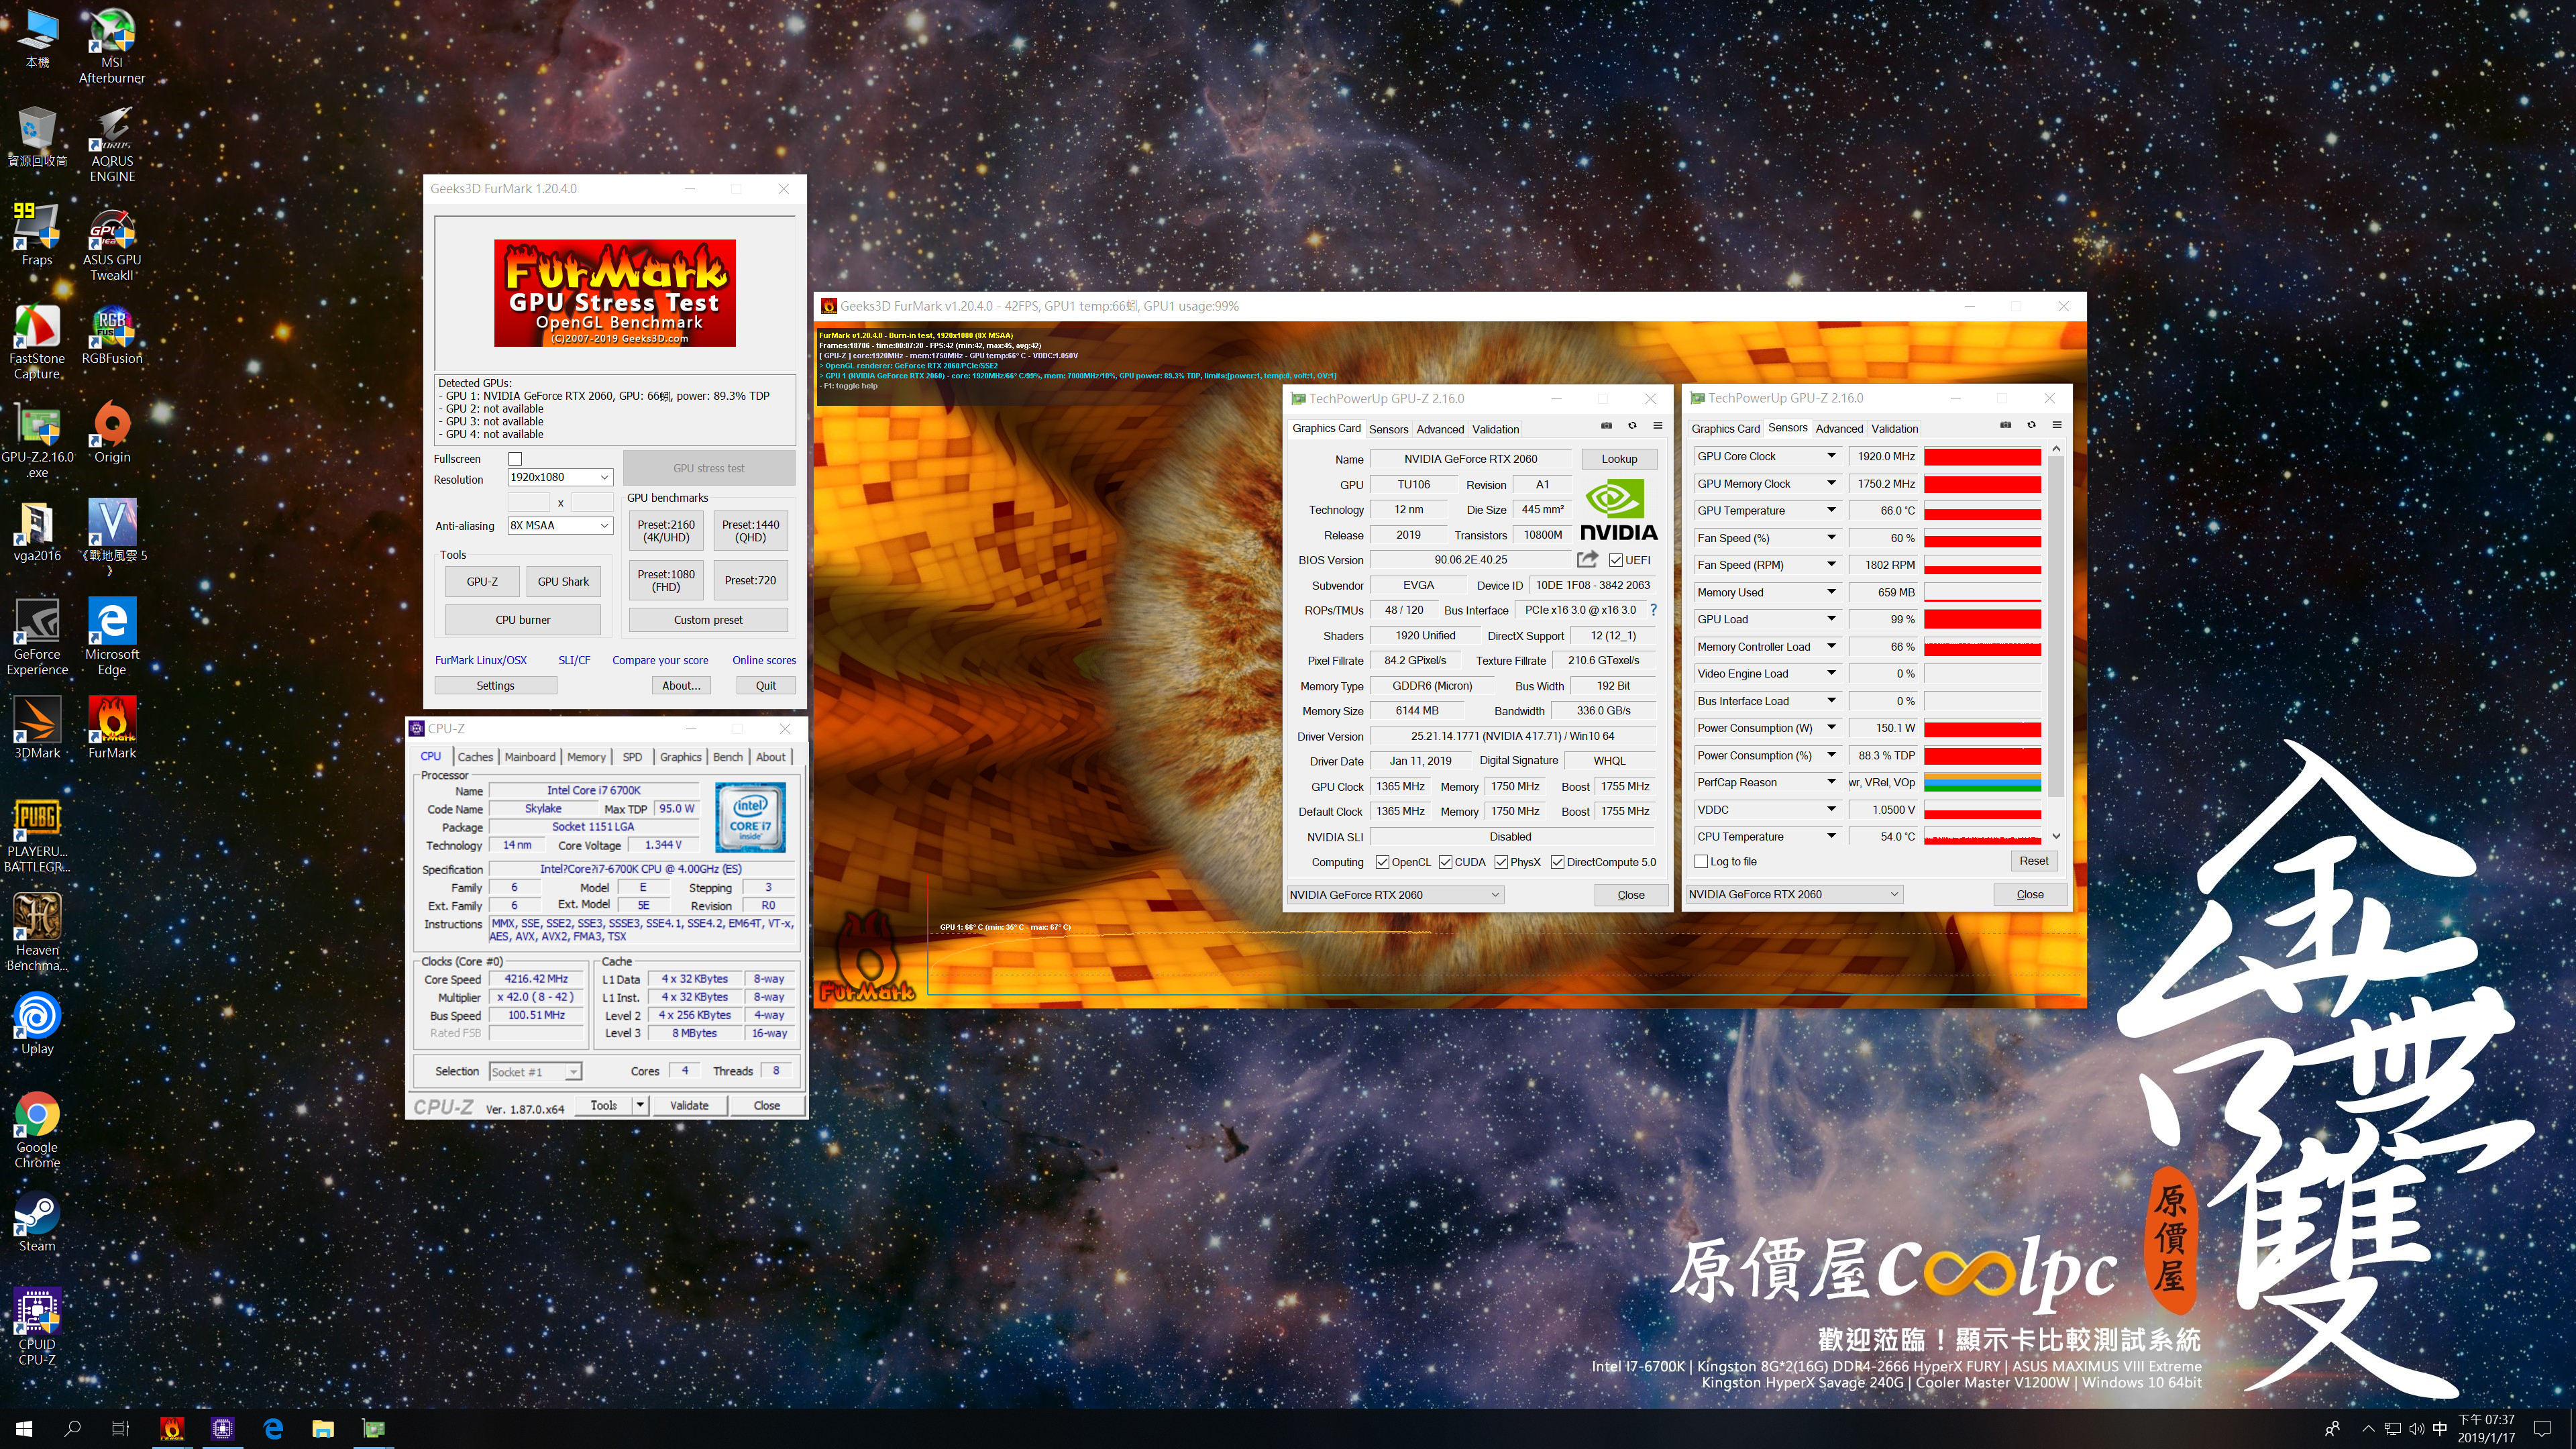Launch Steam desktop shortcut
Viewport: 2576px width, 1449px height.
[x=37, y=1221]
